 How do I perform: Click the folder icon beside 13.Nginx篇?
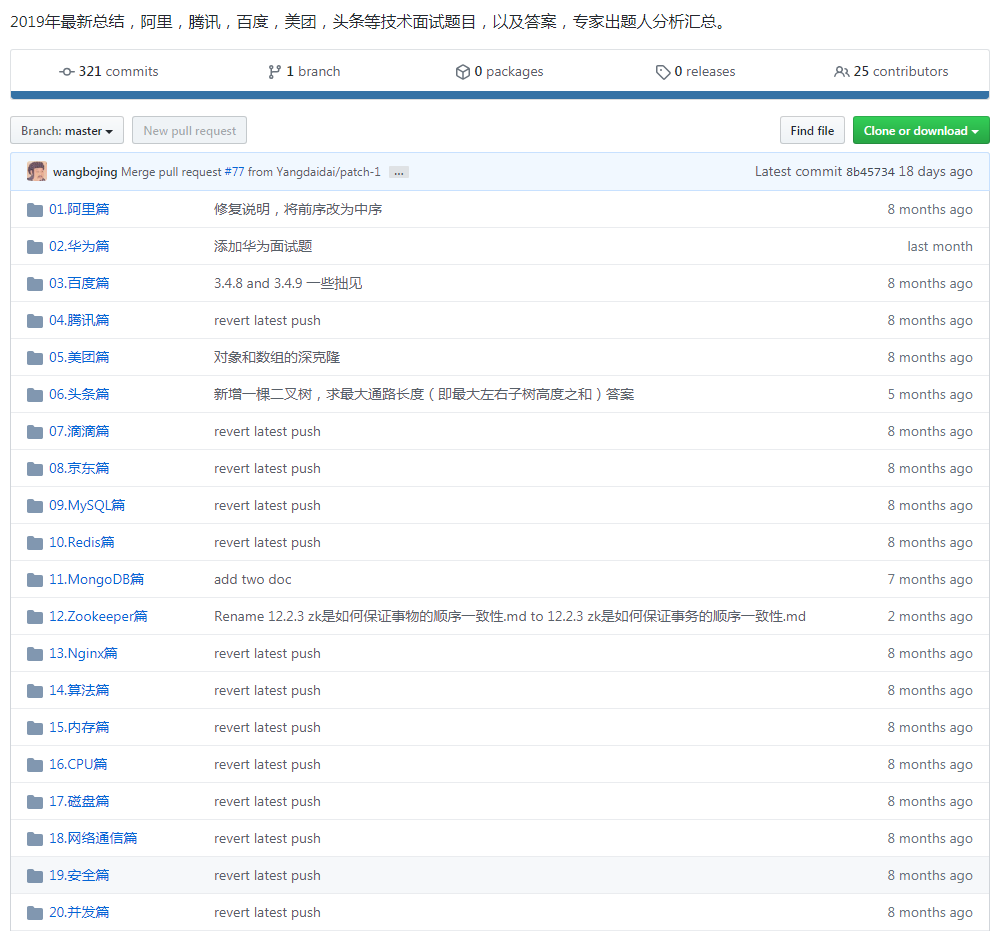pos(35,654)
